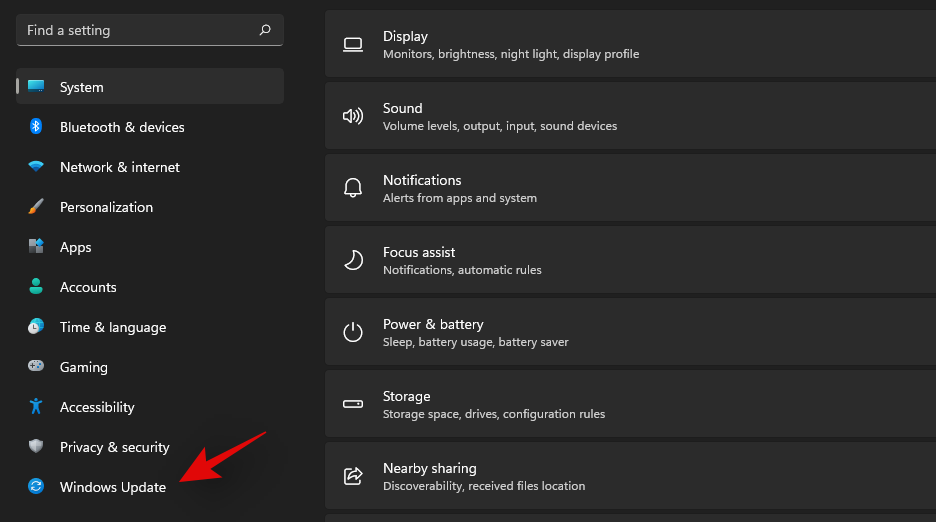Click the Personalization paintbrush icon
This screenshot has width=936, height=522.
36,207
